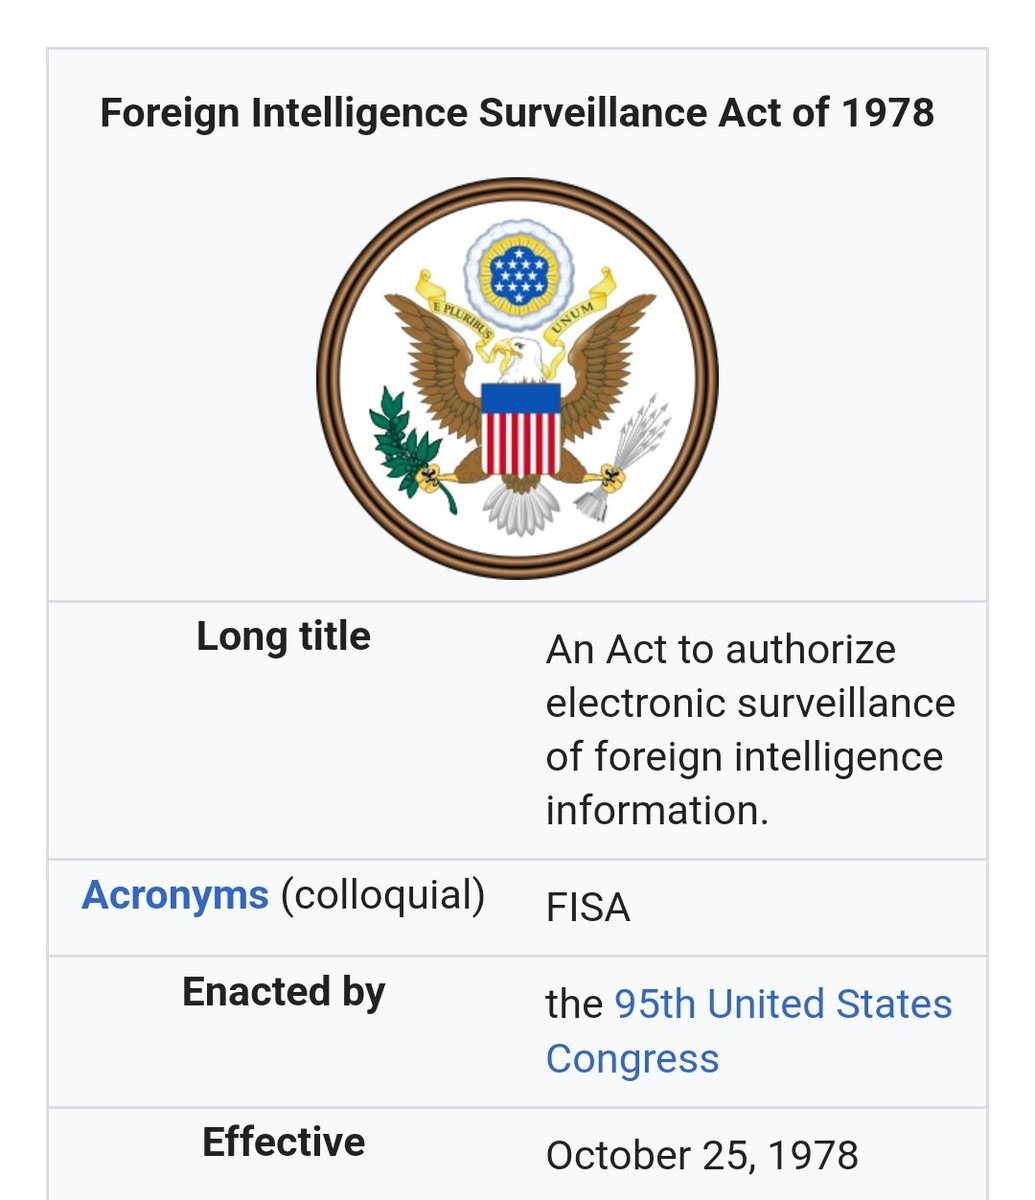Click the FISA acronym value
The image size is (1035, 1200).
(588, 908)
